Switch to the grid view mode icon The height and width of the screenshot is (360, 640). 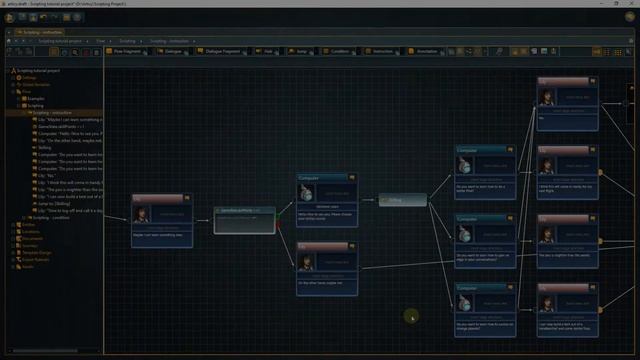tap(618, 52)
